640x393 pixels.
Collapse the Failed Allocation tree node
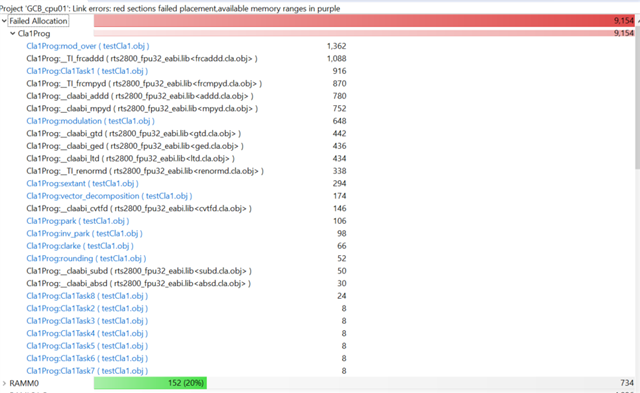4,21
